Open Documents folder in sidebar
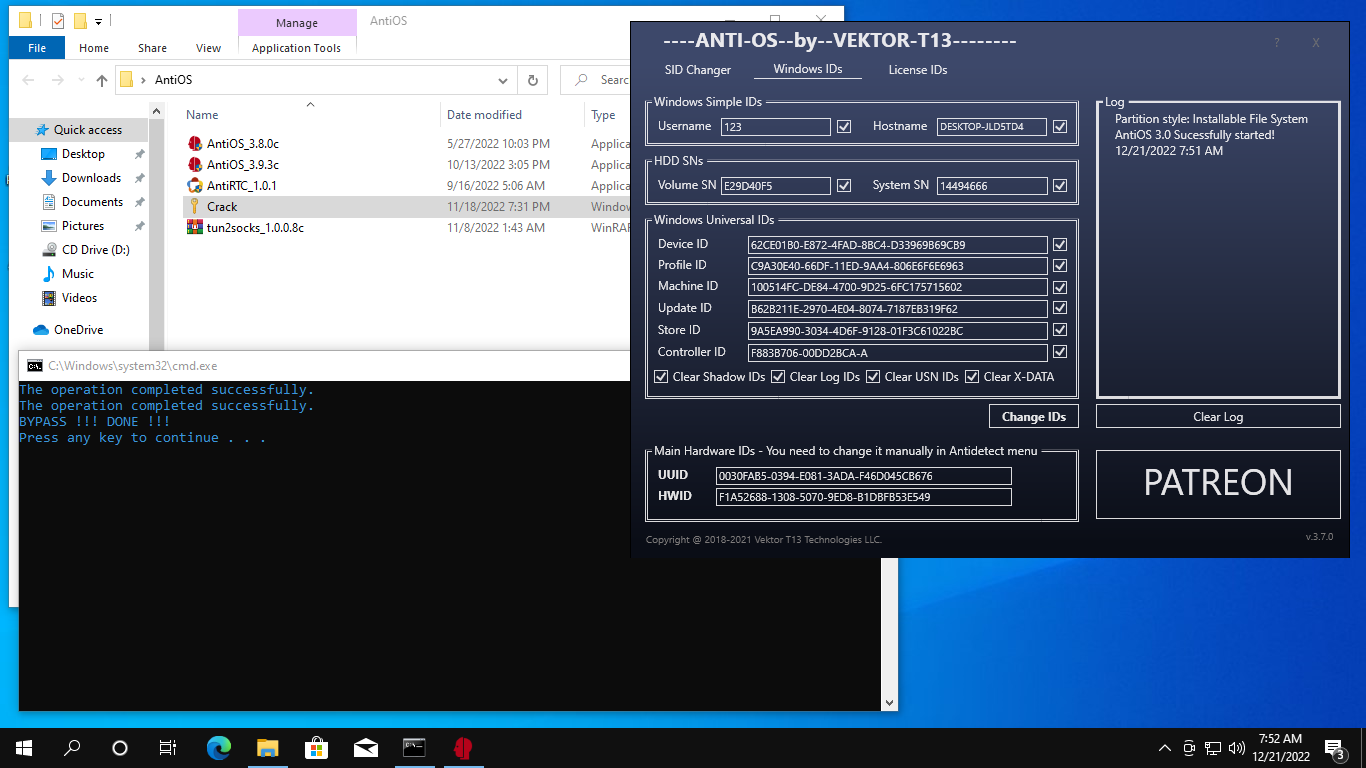1366x768 pixels. [x=92, y=202]
